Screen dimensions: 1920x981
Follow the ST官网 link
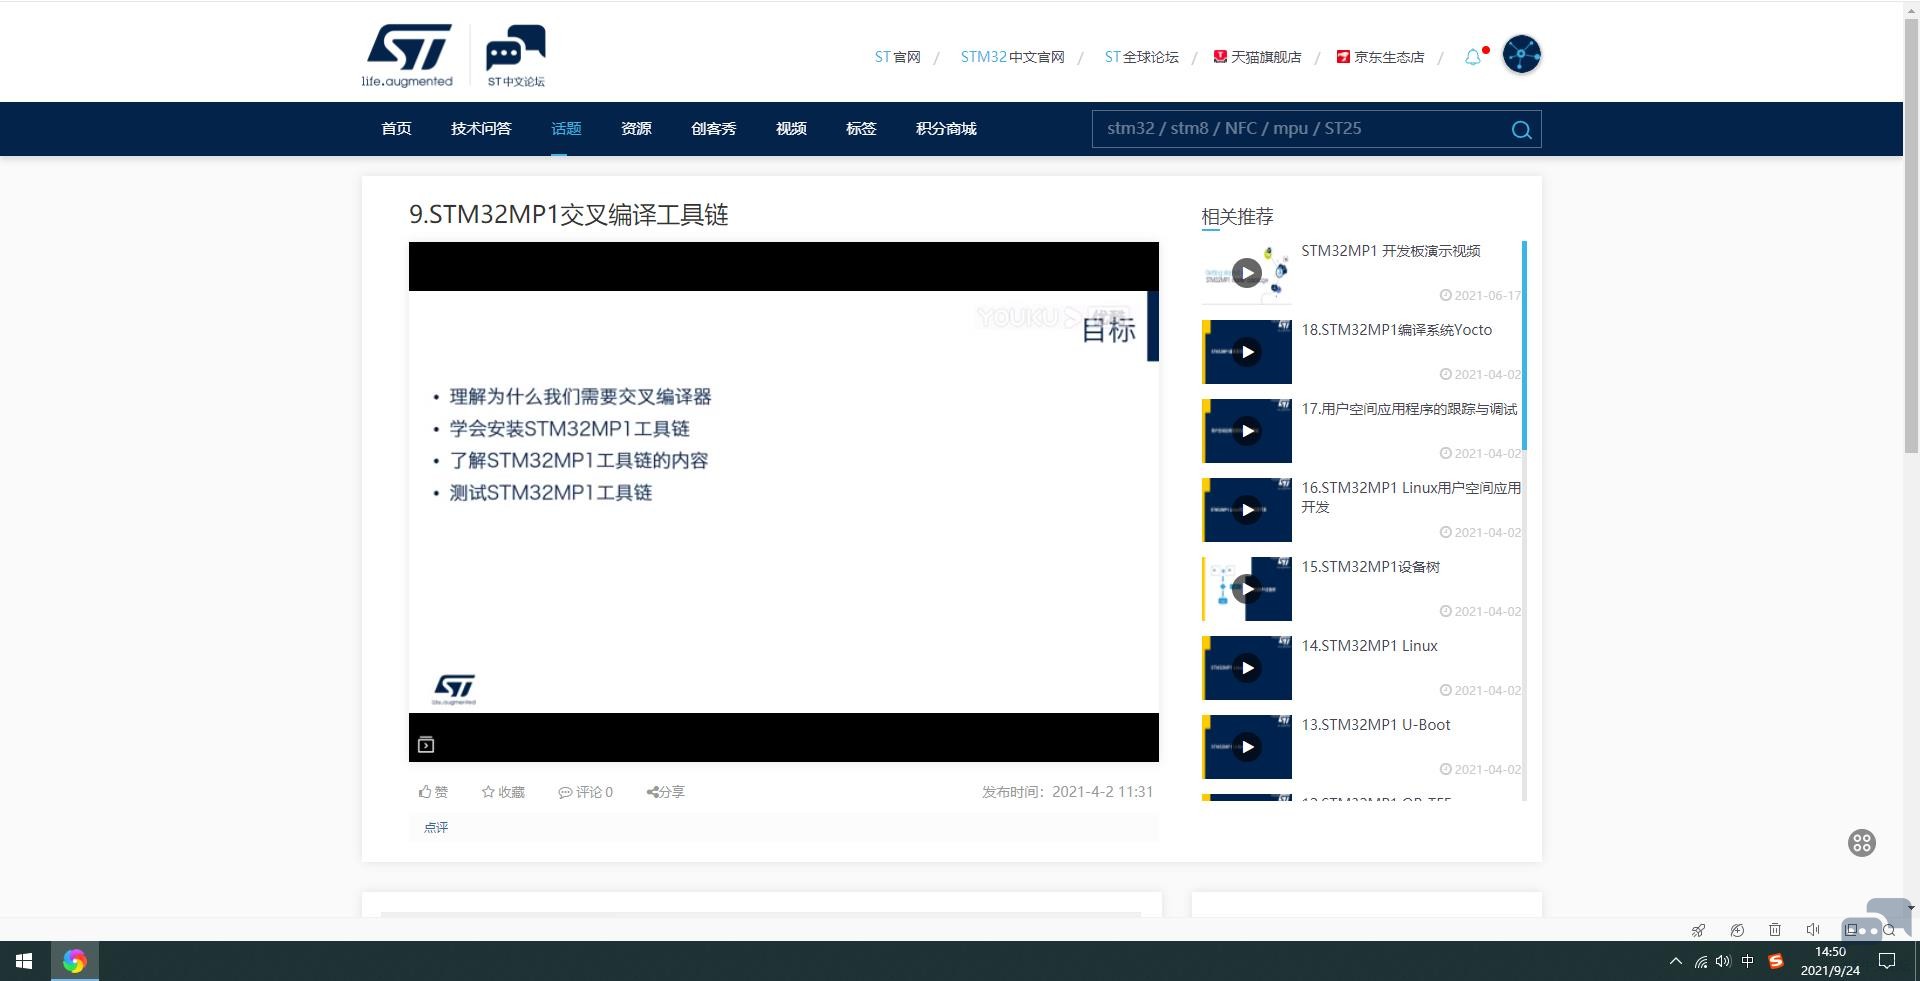click(897, 57)
